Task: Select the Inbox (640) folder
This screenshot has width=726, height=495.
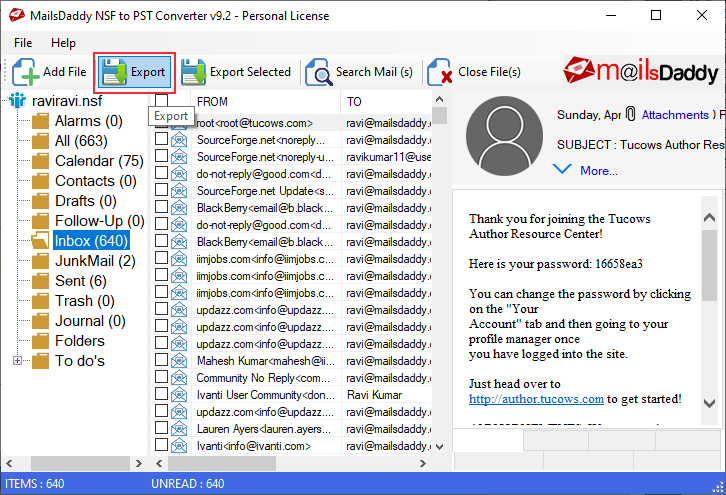Action: (91, 241)
